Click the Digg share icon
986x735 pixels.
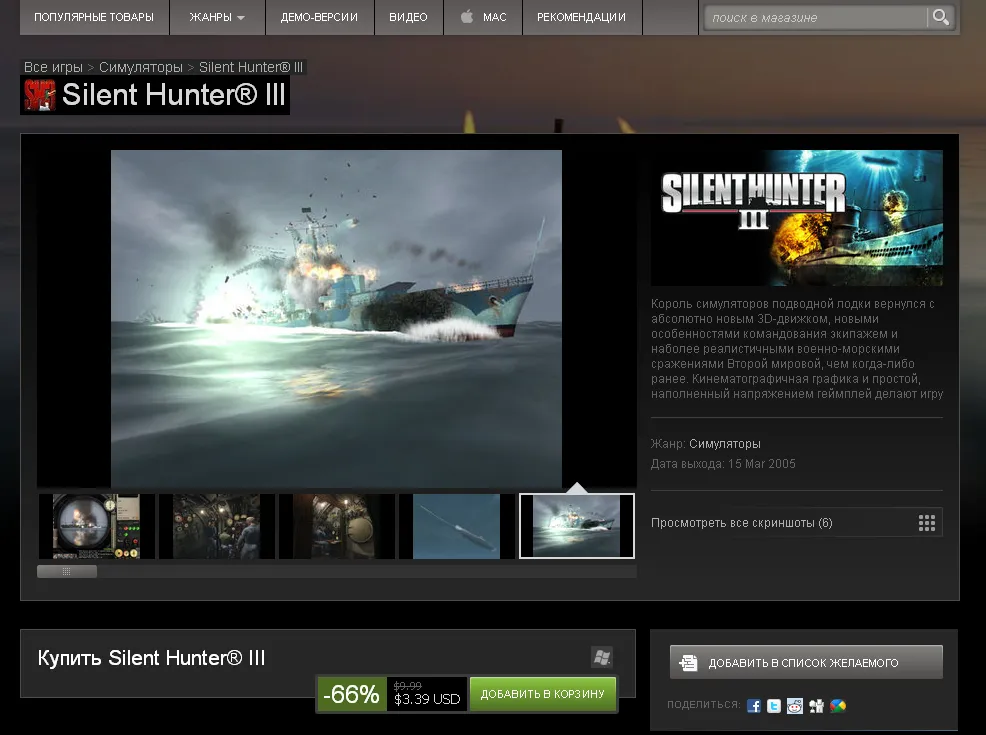(816, 705)
